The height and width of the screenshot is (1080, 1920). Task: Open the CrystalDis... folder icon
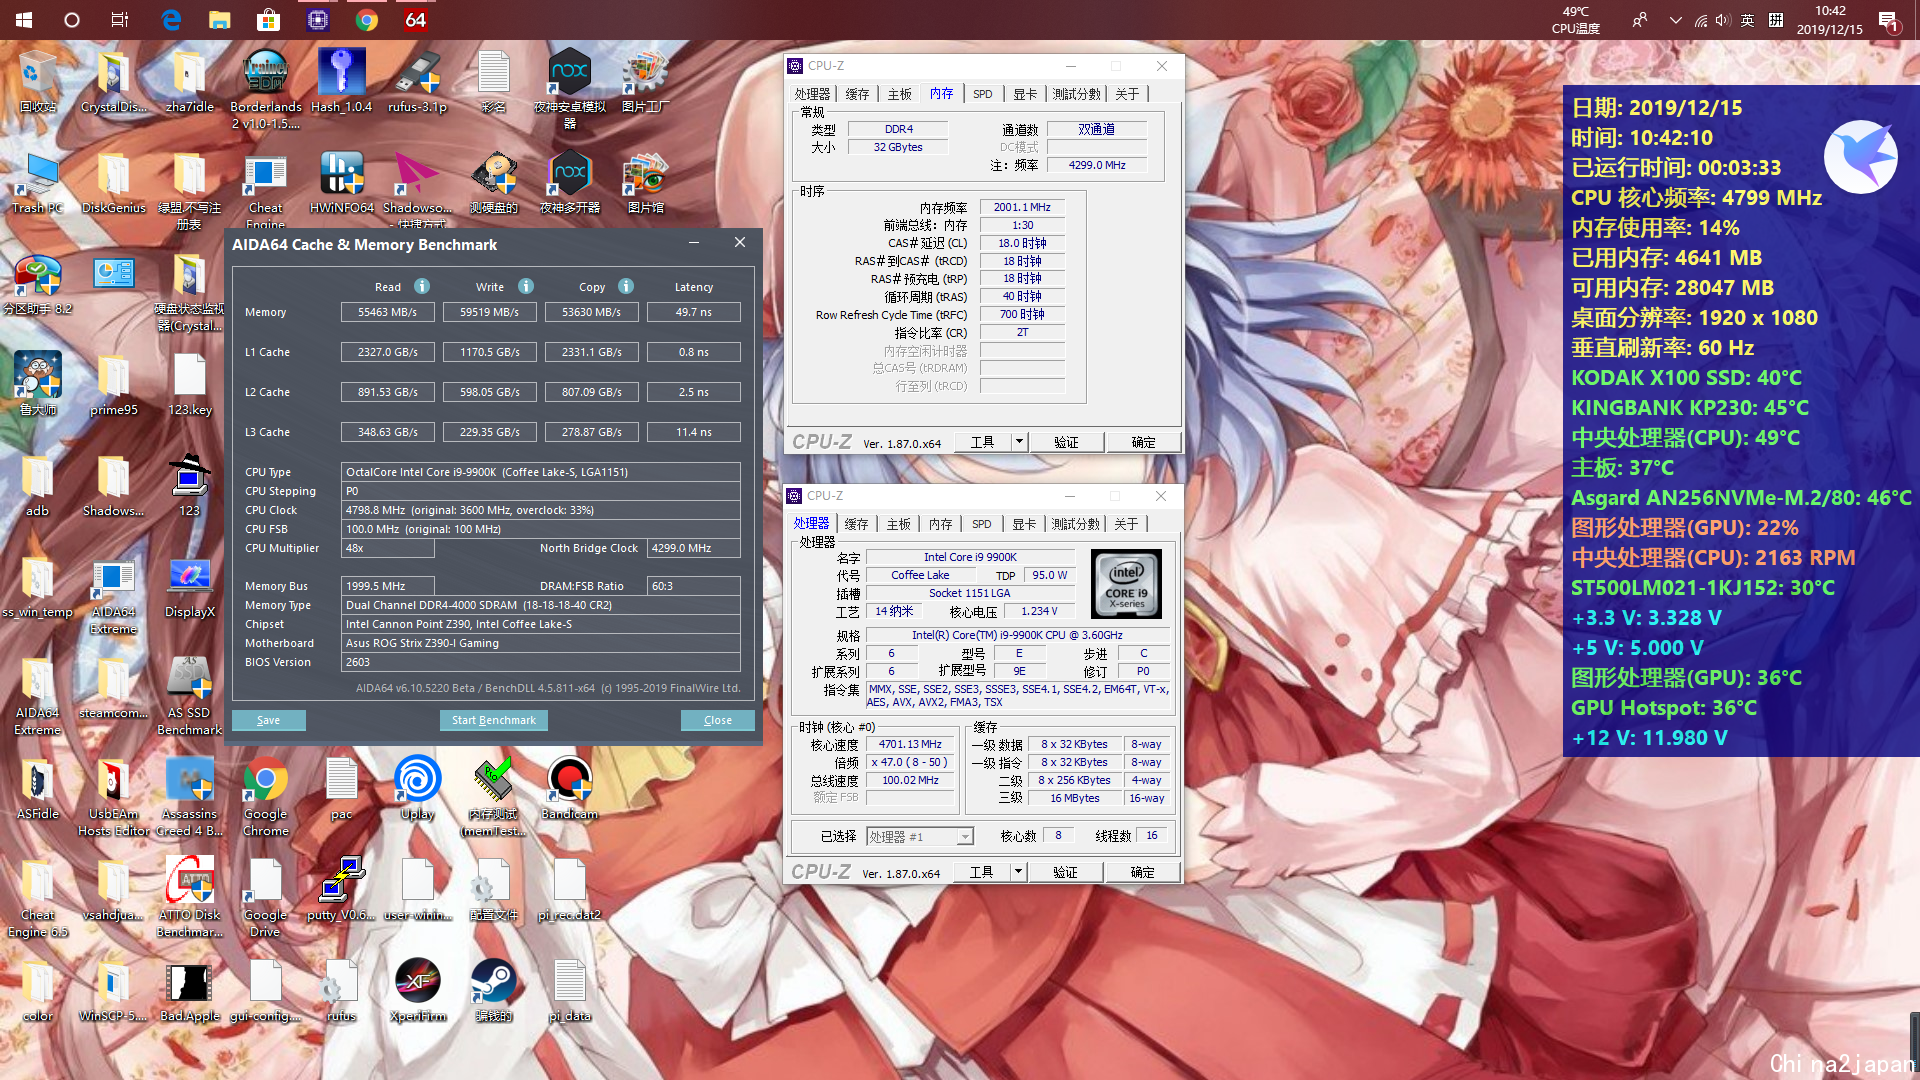pos(113,81)
